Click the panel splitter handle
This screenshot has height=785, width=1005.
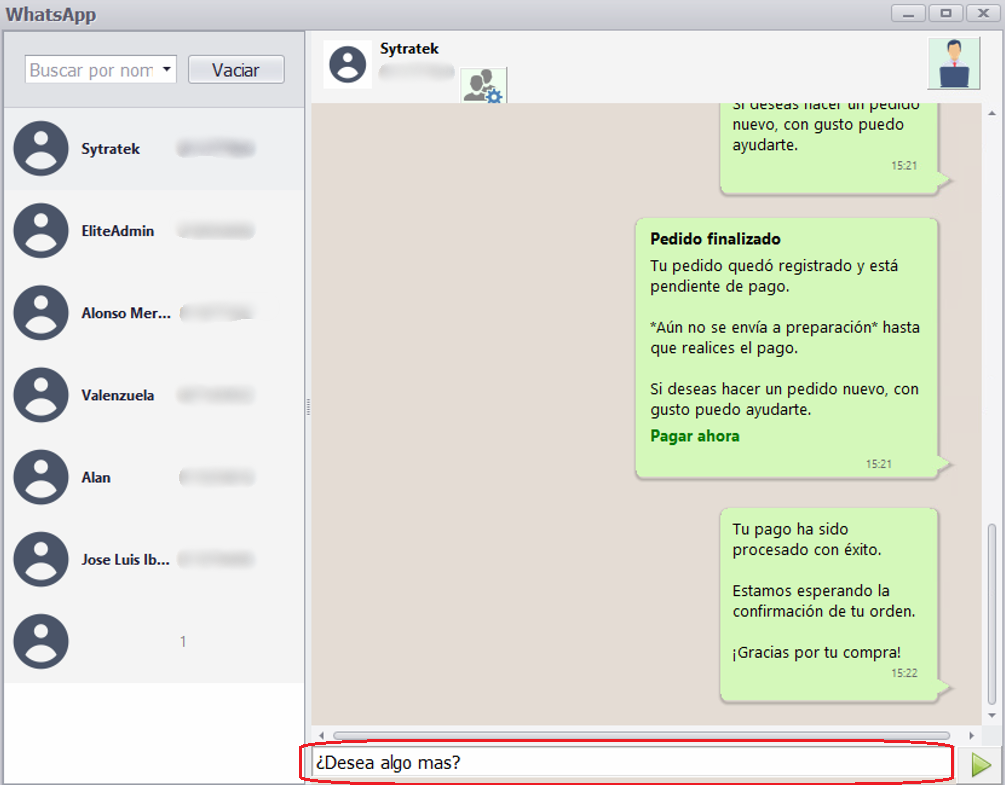308,407
